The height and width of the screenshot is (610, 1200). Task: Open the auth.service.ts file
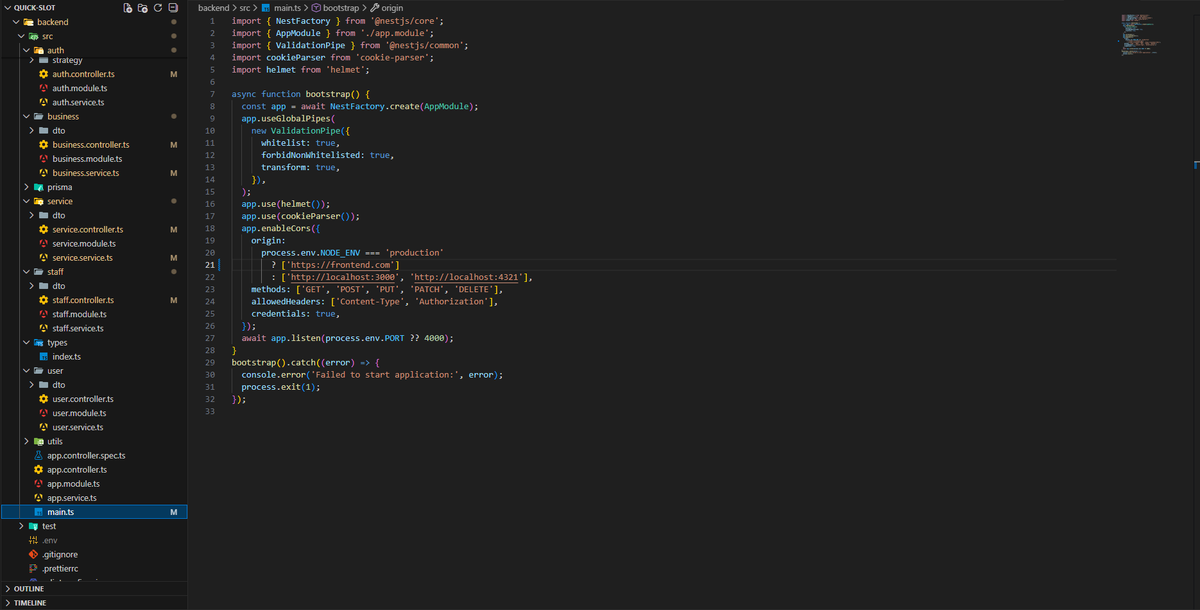[x=77, y=101]
